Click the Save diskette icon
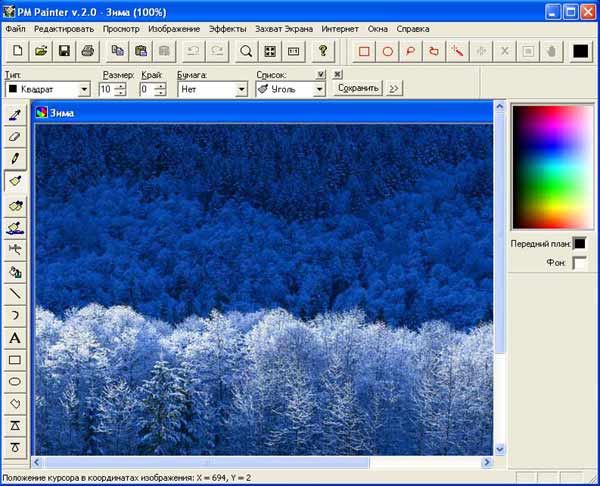Image resolution: width=600 pixels, height=486 pixels. [x=64, y=50]
